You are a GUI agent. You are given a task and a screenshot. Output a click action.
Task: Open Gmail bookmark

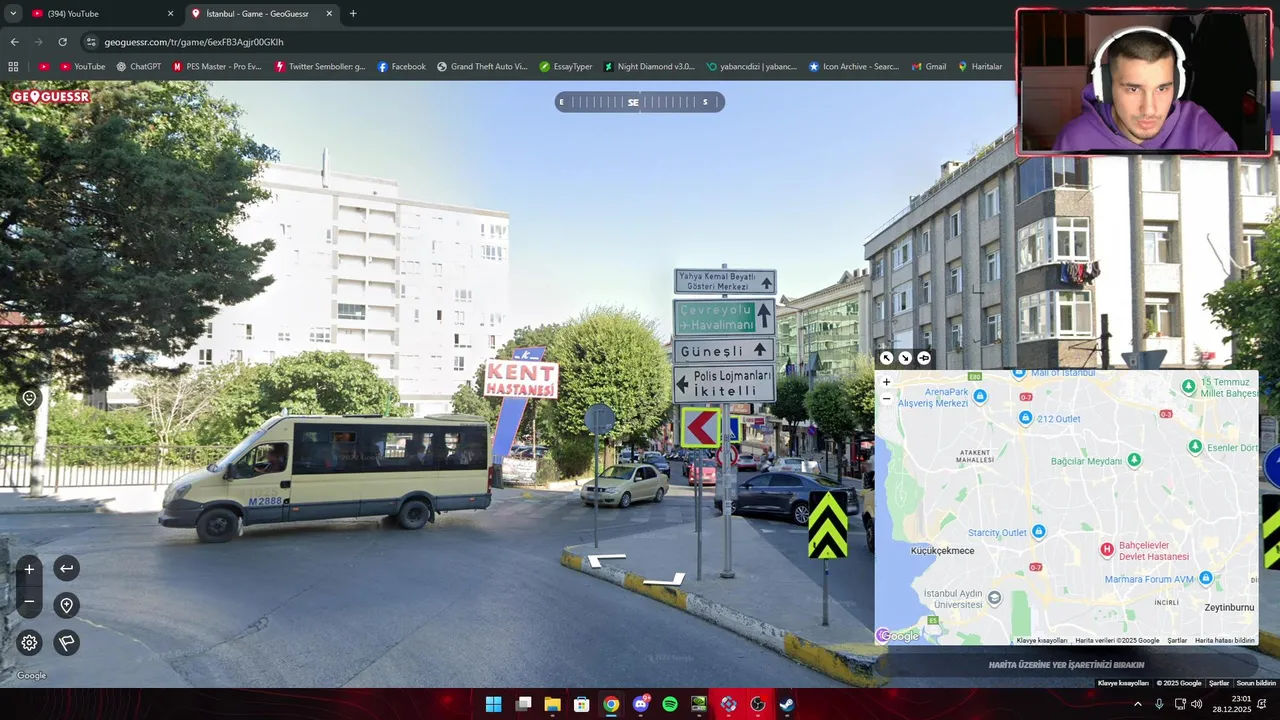point(929,67)
